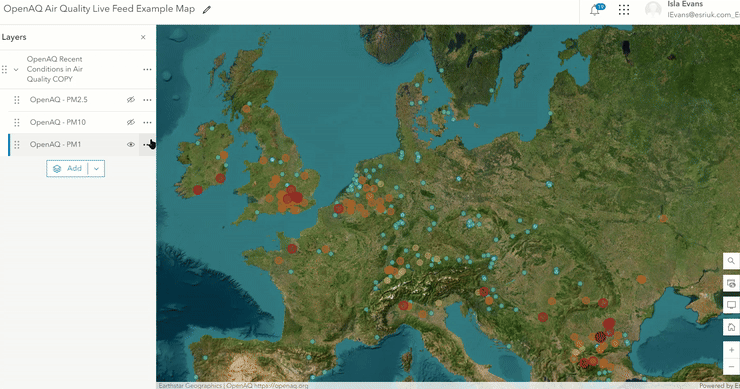
Task: Open options for OpenAQ Recent Conditions group
Action: (147, 69)
